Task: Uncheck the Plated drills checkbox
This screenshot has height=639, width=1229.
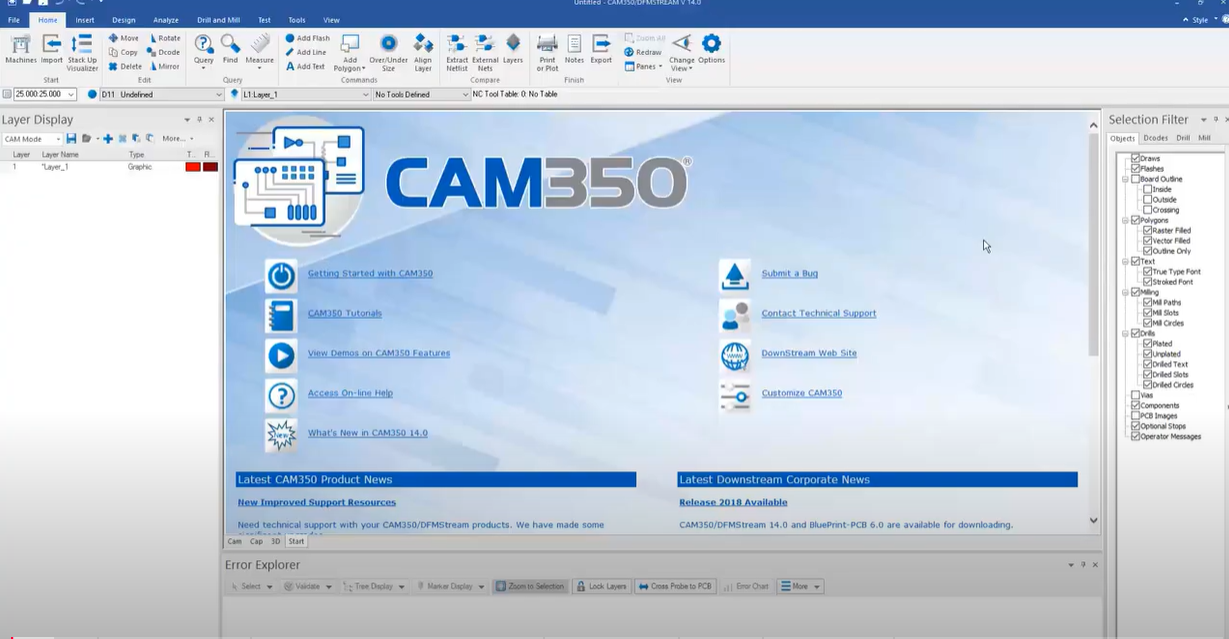Action: click(1148, 343)
